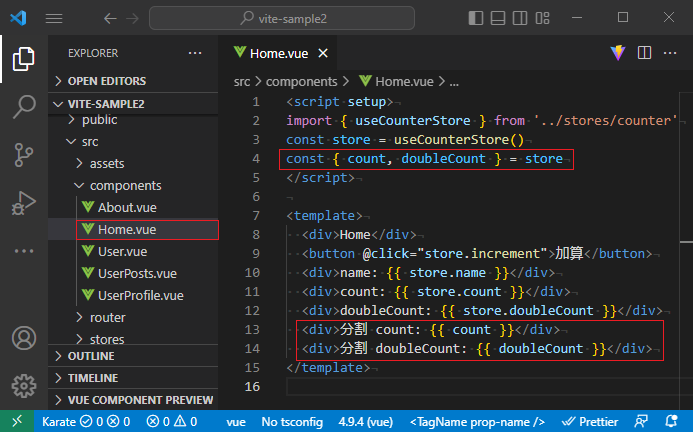The image size is (693, 432).
Task: Open the remote window button in status bar
Action: (x=17, y=421)
